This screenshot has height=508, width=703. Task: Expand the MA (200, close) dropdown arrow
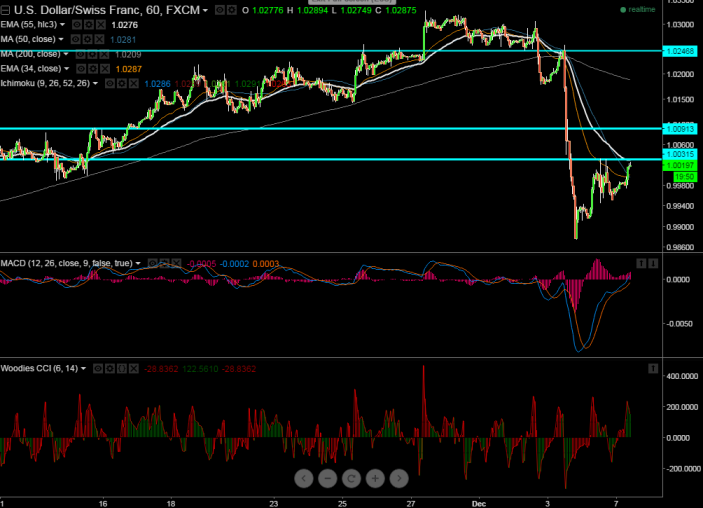tap(65, 54)
